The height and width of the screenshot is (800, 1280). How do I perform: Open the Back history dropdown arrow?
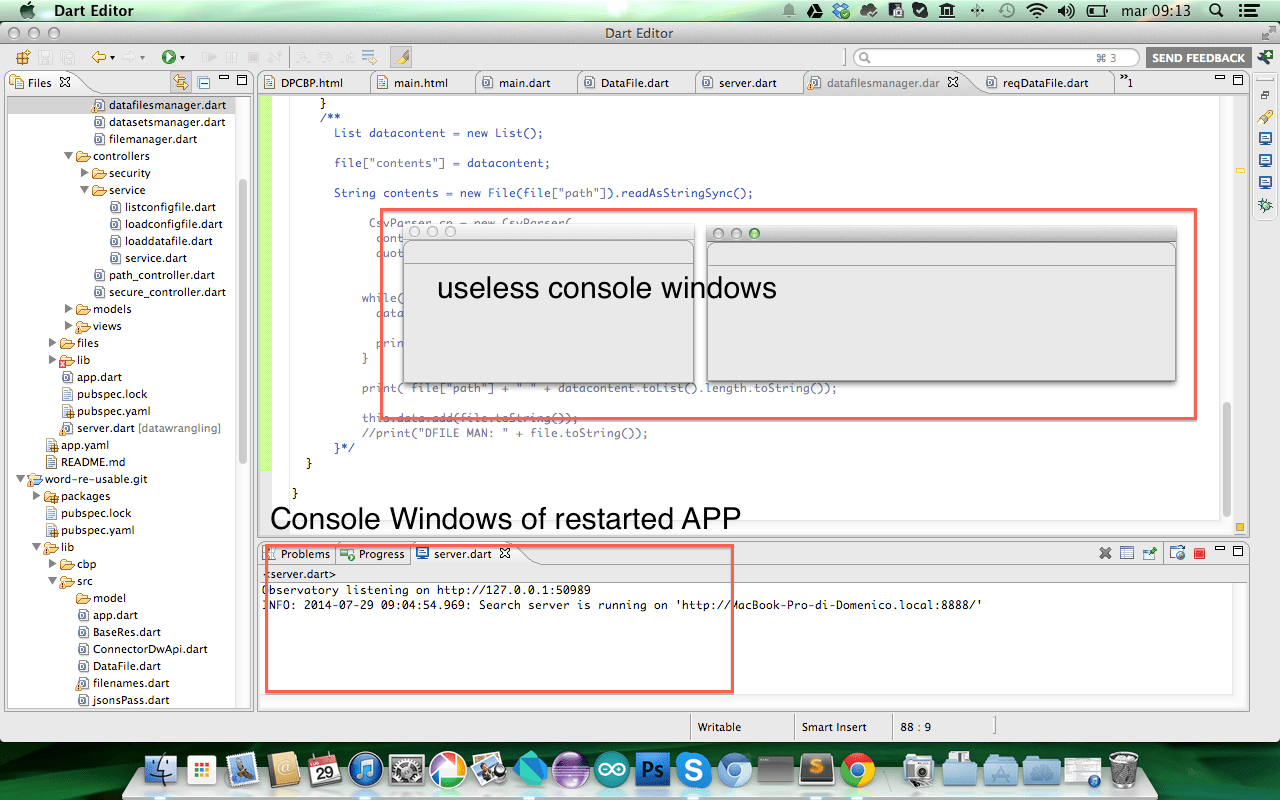coord(112,58)
